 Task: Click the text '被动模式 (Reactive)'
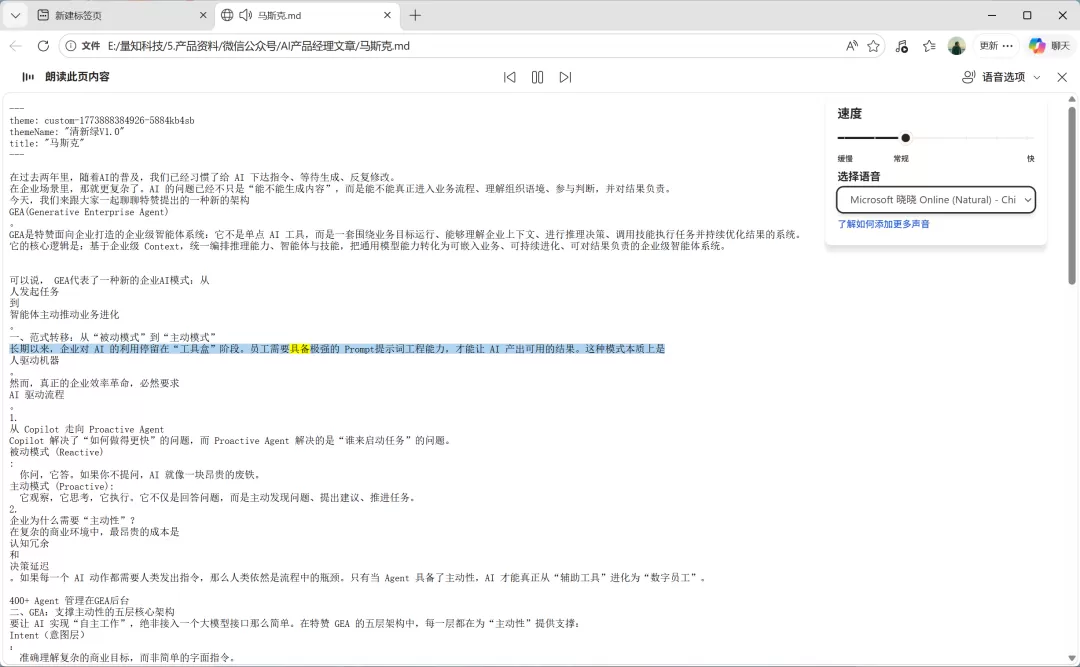coord(56,452)
